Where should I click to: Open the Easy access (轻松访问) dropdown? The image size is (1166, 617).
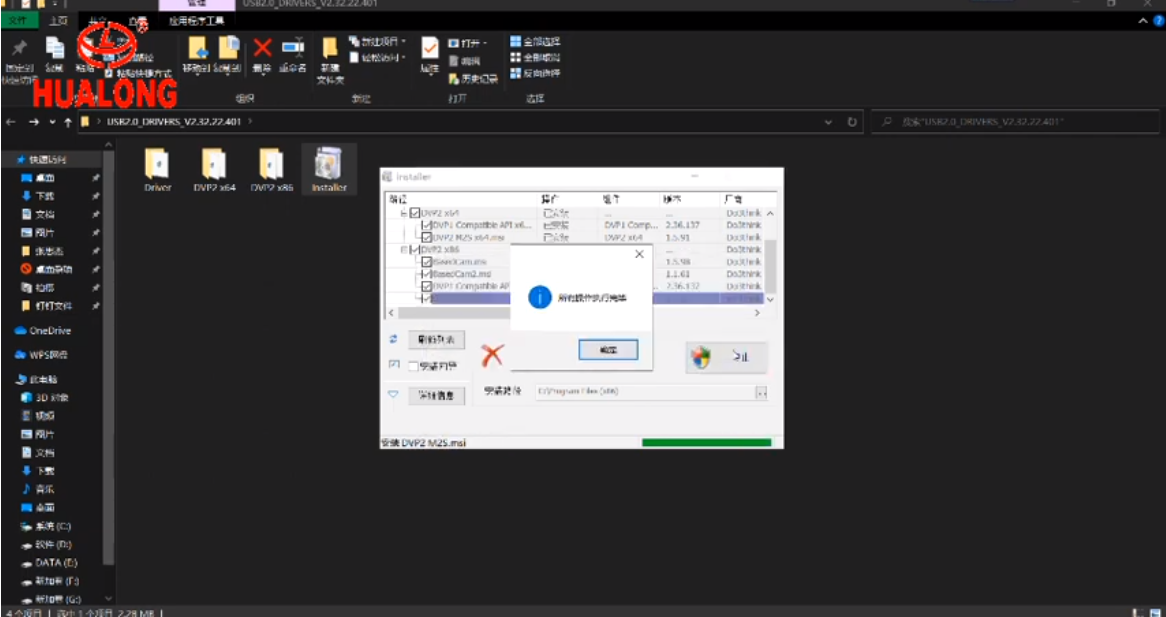[378, 57]
